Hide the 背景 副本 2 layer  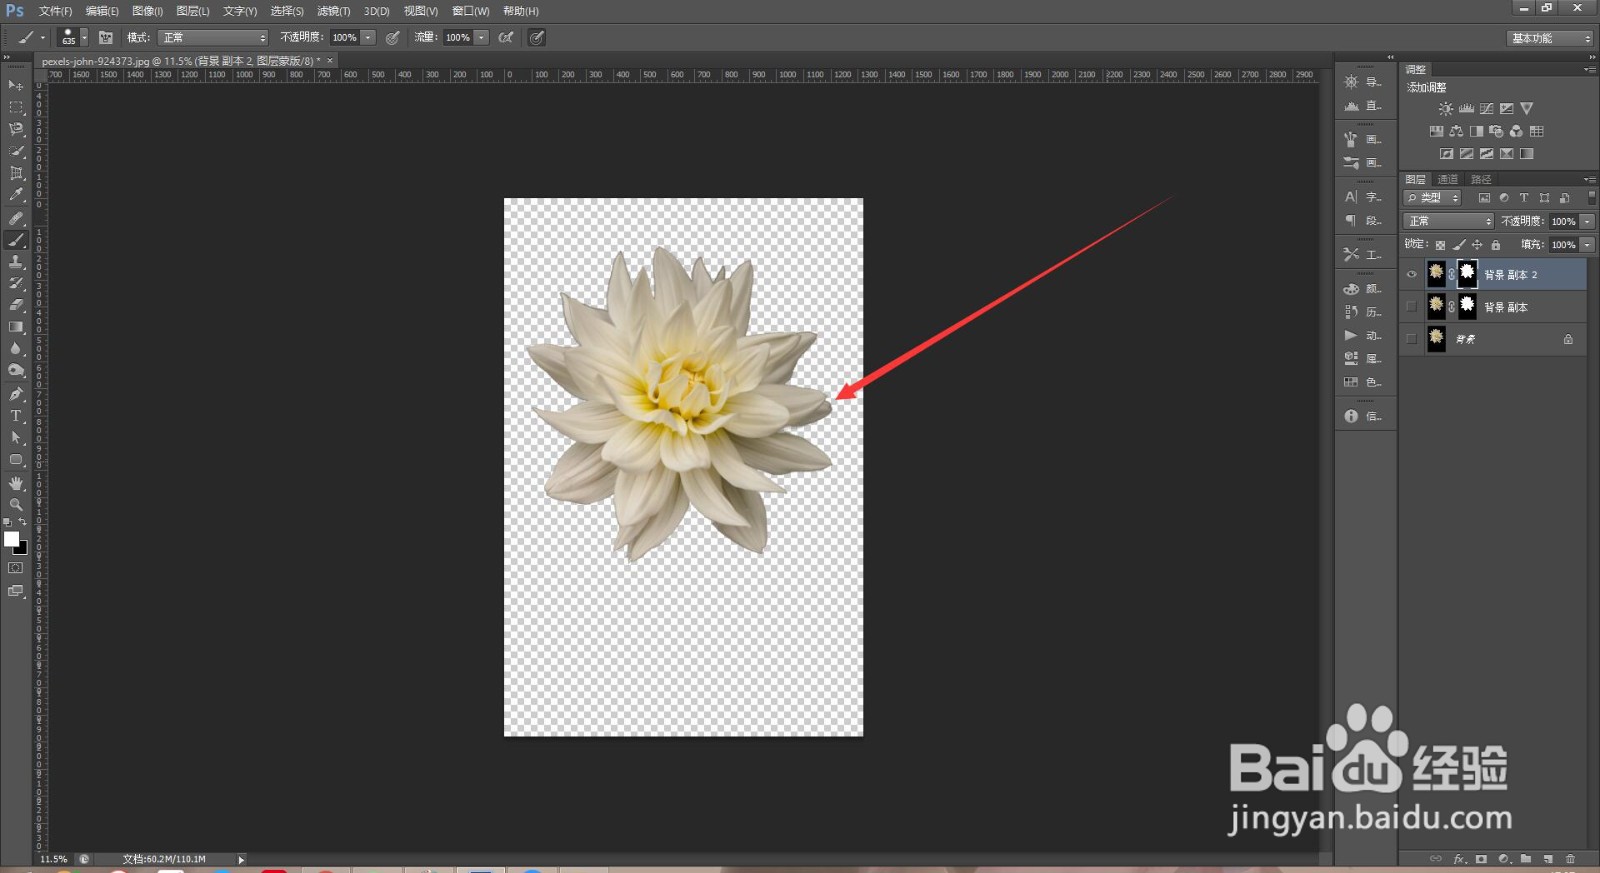pyautogui.click(x=1412, y=274)
